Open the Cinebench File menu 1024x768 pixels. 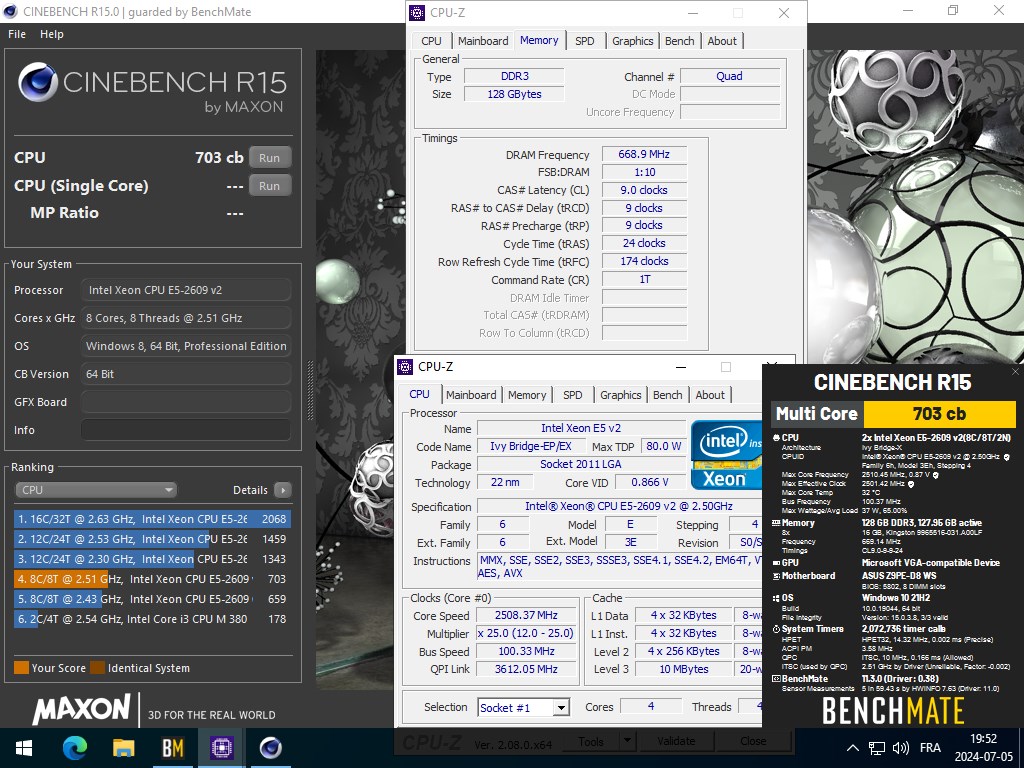click(x=17, y=34)
